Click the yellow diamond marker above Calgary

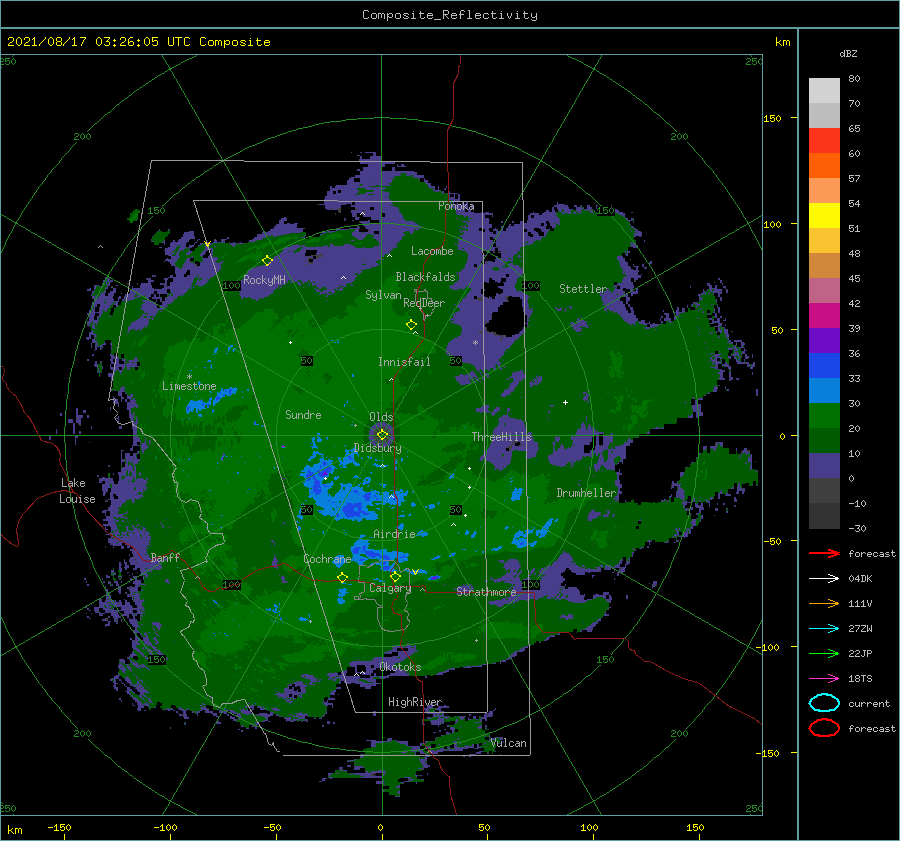395,576
